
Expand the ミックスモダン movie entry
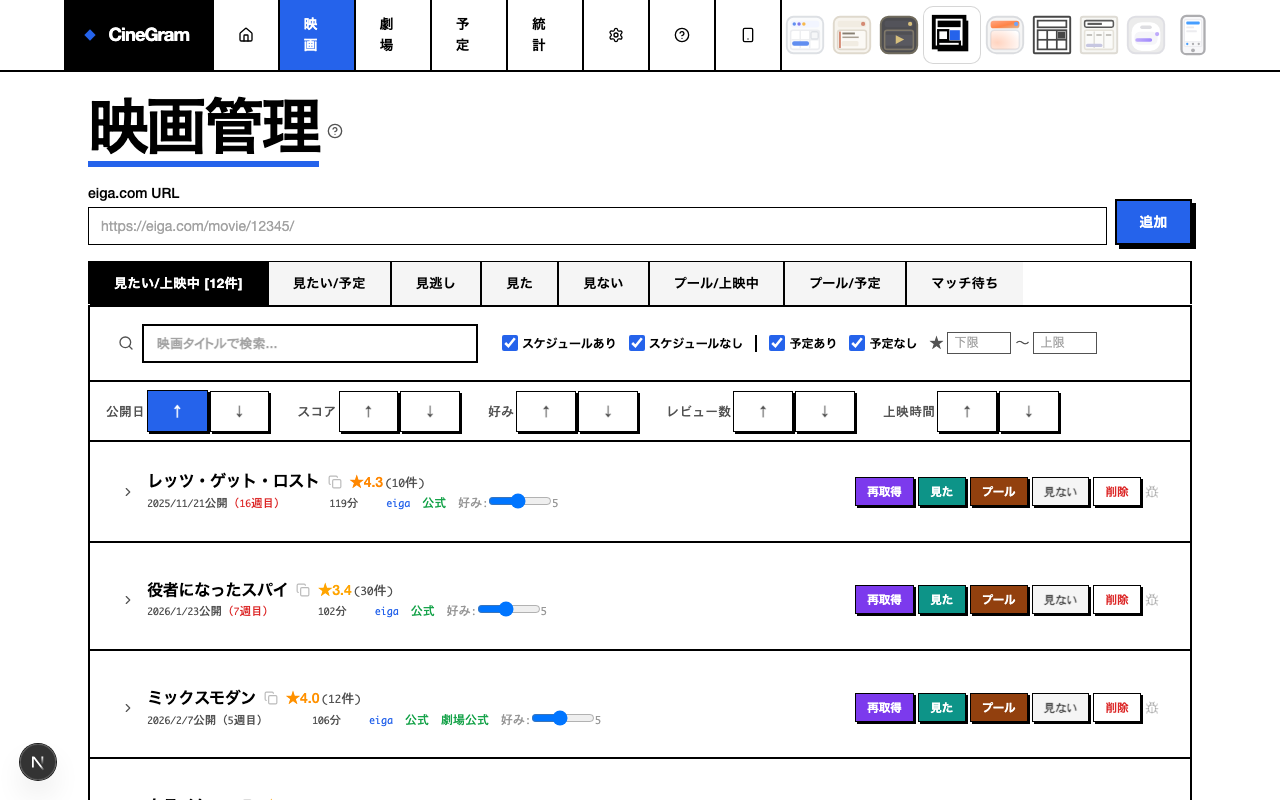pyautogui.click(x=128, y=708)
